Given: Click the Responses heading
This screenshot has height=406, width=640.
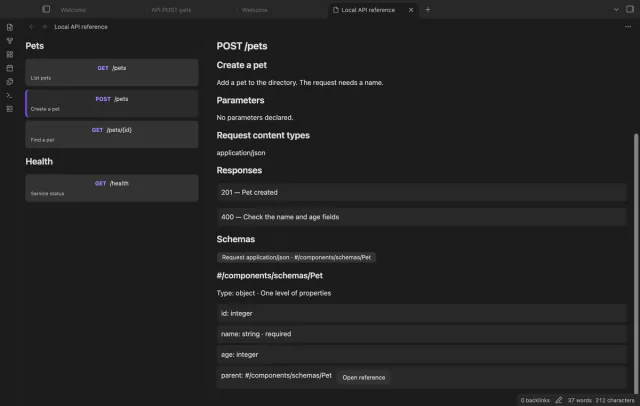Looking at the screenshot, I should [239, 171].
